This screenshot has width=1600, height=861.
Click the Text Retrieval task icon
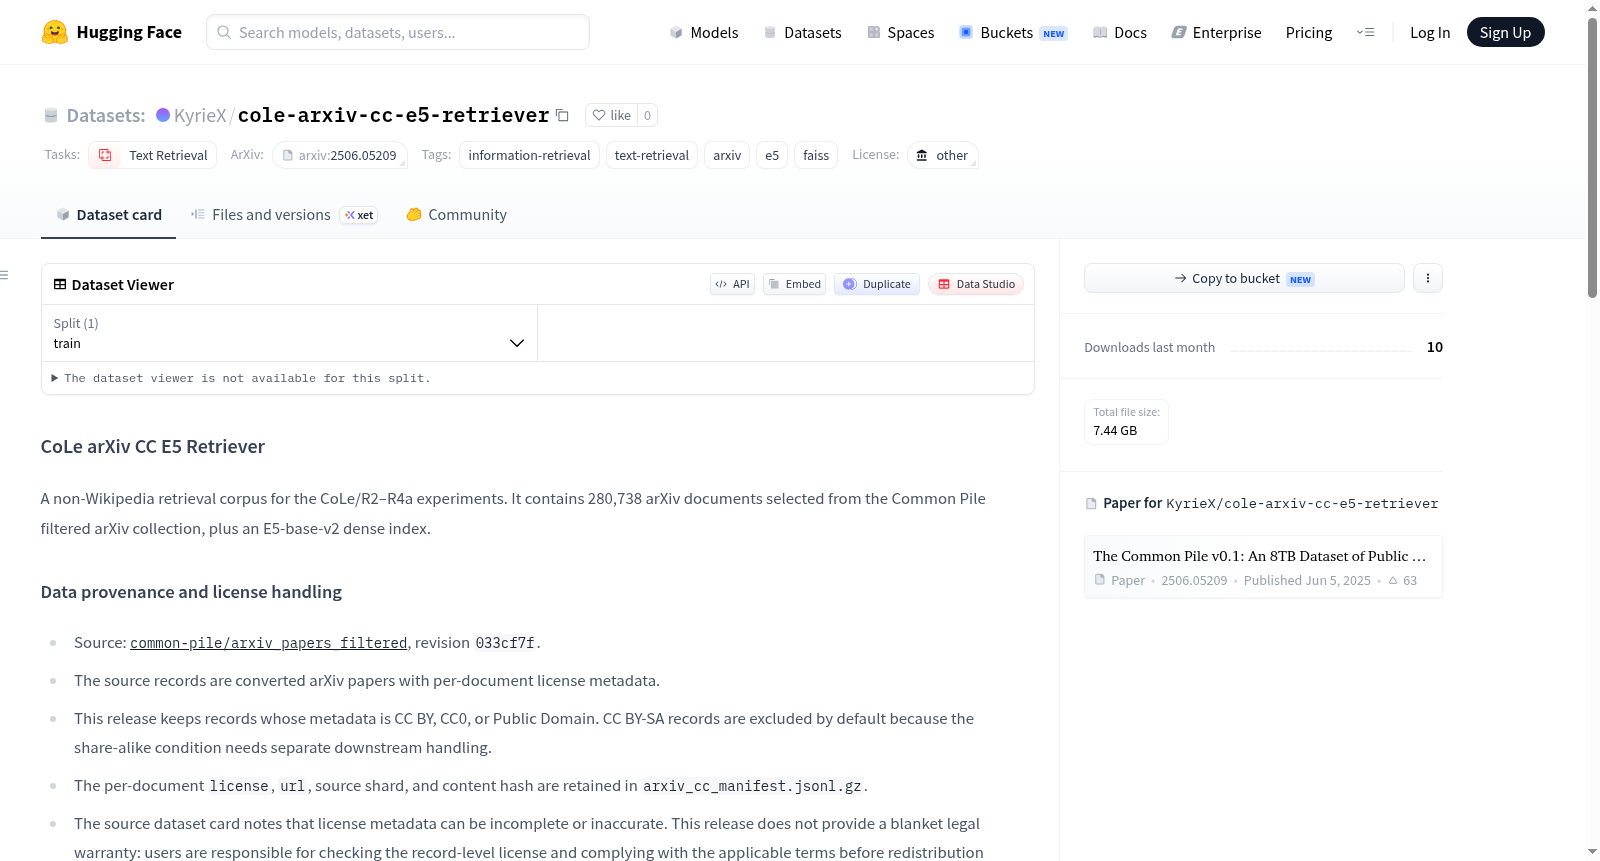(105, 155)
